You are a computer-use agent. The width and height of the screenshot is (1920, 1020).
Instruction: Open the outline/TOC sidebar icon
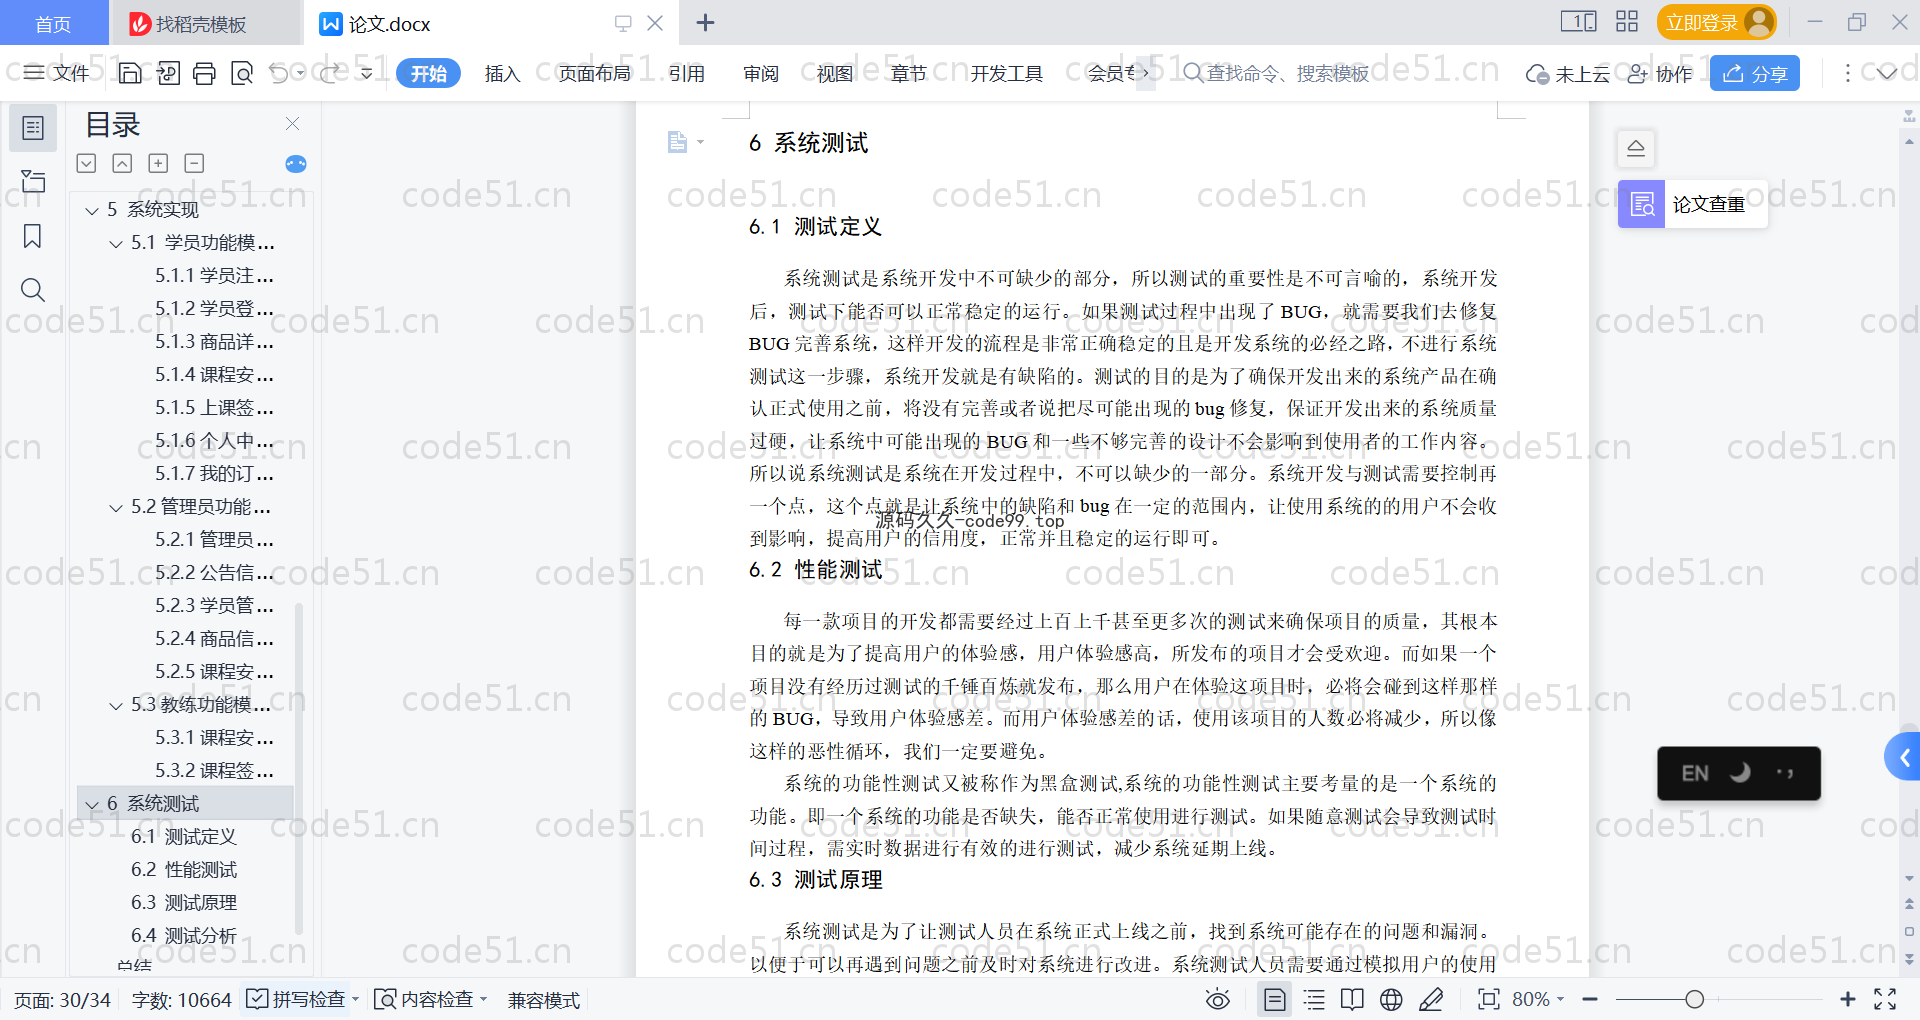click(x=33, y=128)
